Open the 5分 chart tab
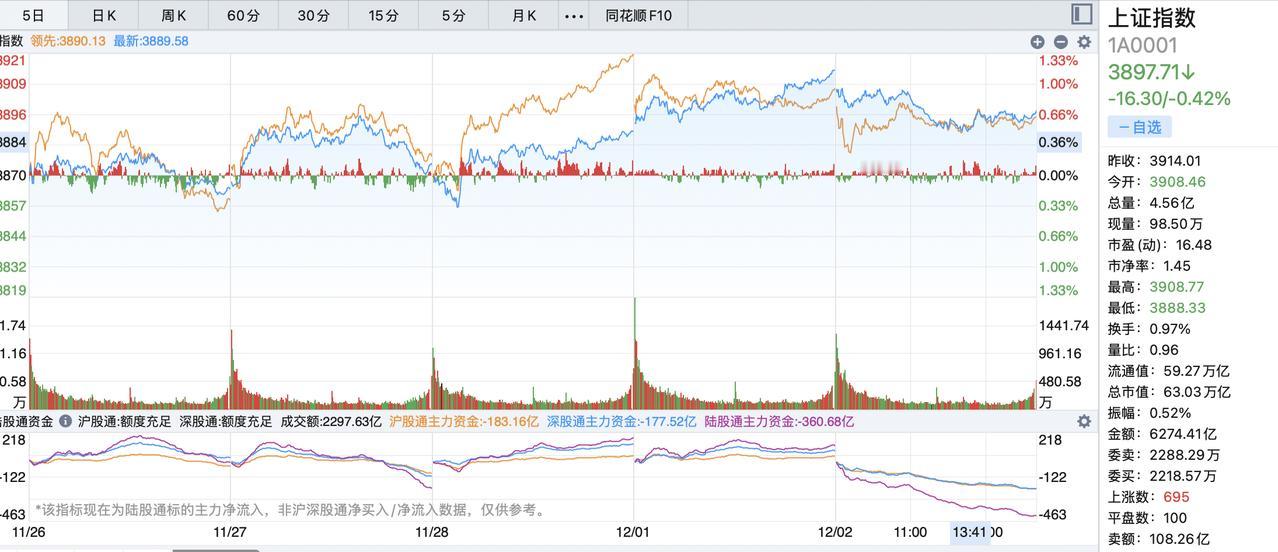 point(454,15)
